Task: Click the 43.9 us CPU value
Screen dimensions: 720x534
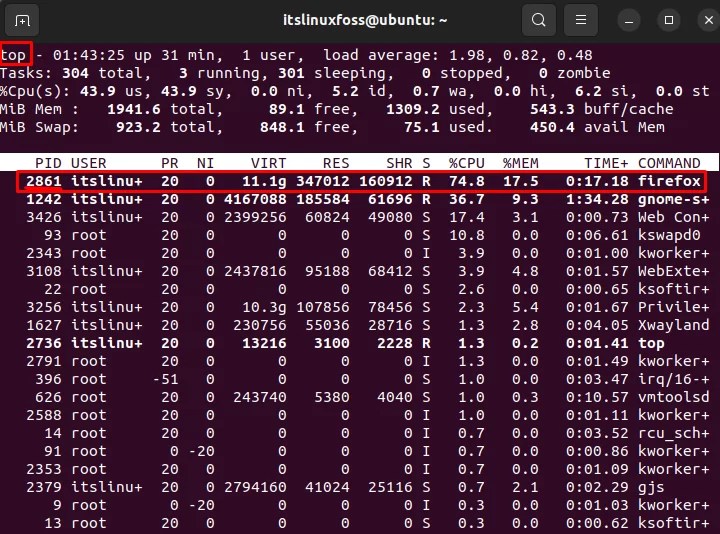Action: pos(97,91)
